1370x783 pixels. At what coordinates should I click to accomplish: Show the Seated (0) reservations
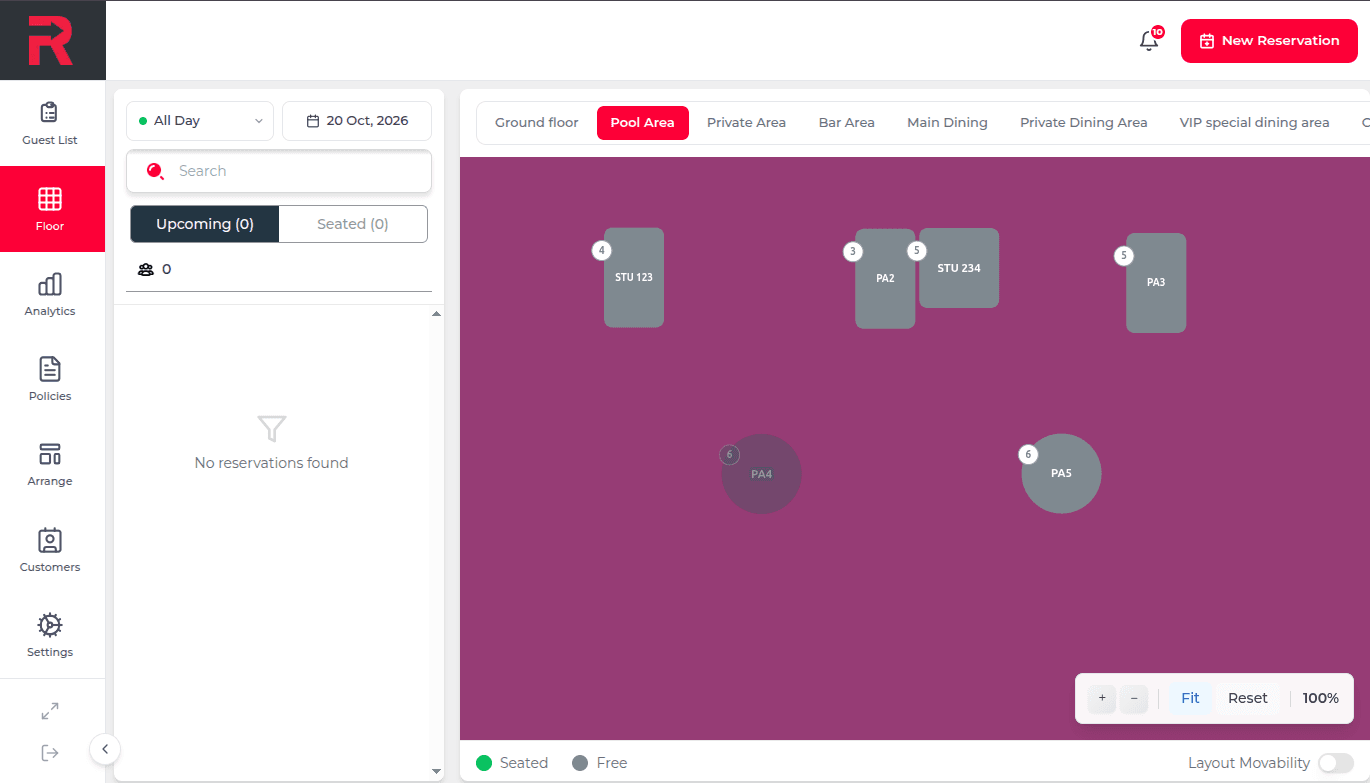(x=353, y=224)
